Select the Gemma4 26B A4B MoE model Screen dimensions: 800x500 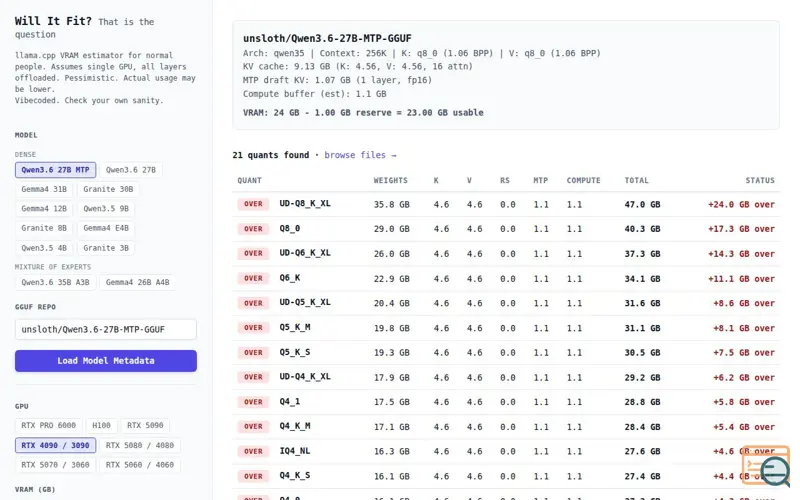click(x=137, y=282)
